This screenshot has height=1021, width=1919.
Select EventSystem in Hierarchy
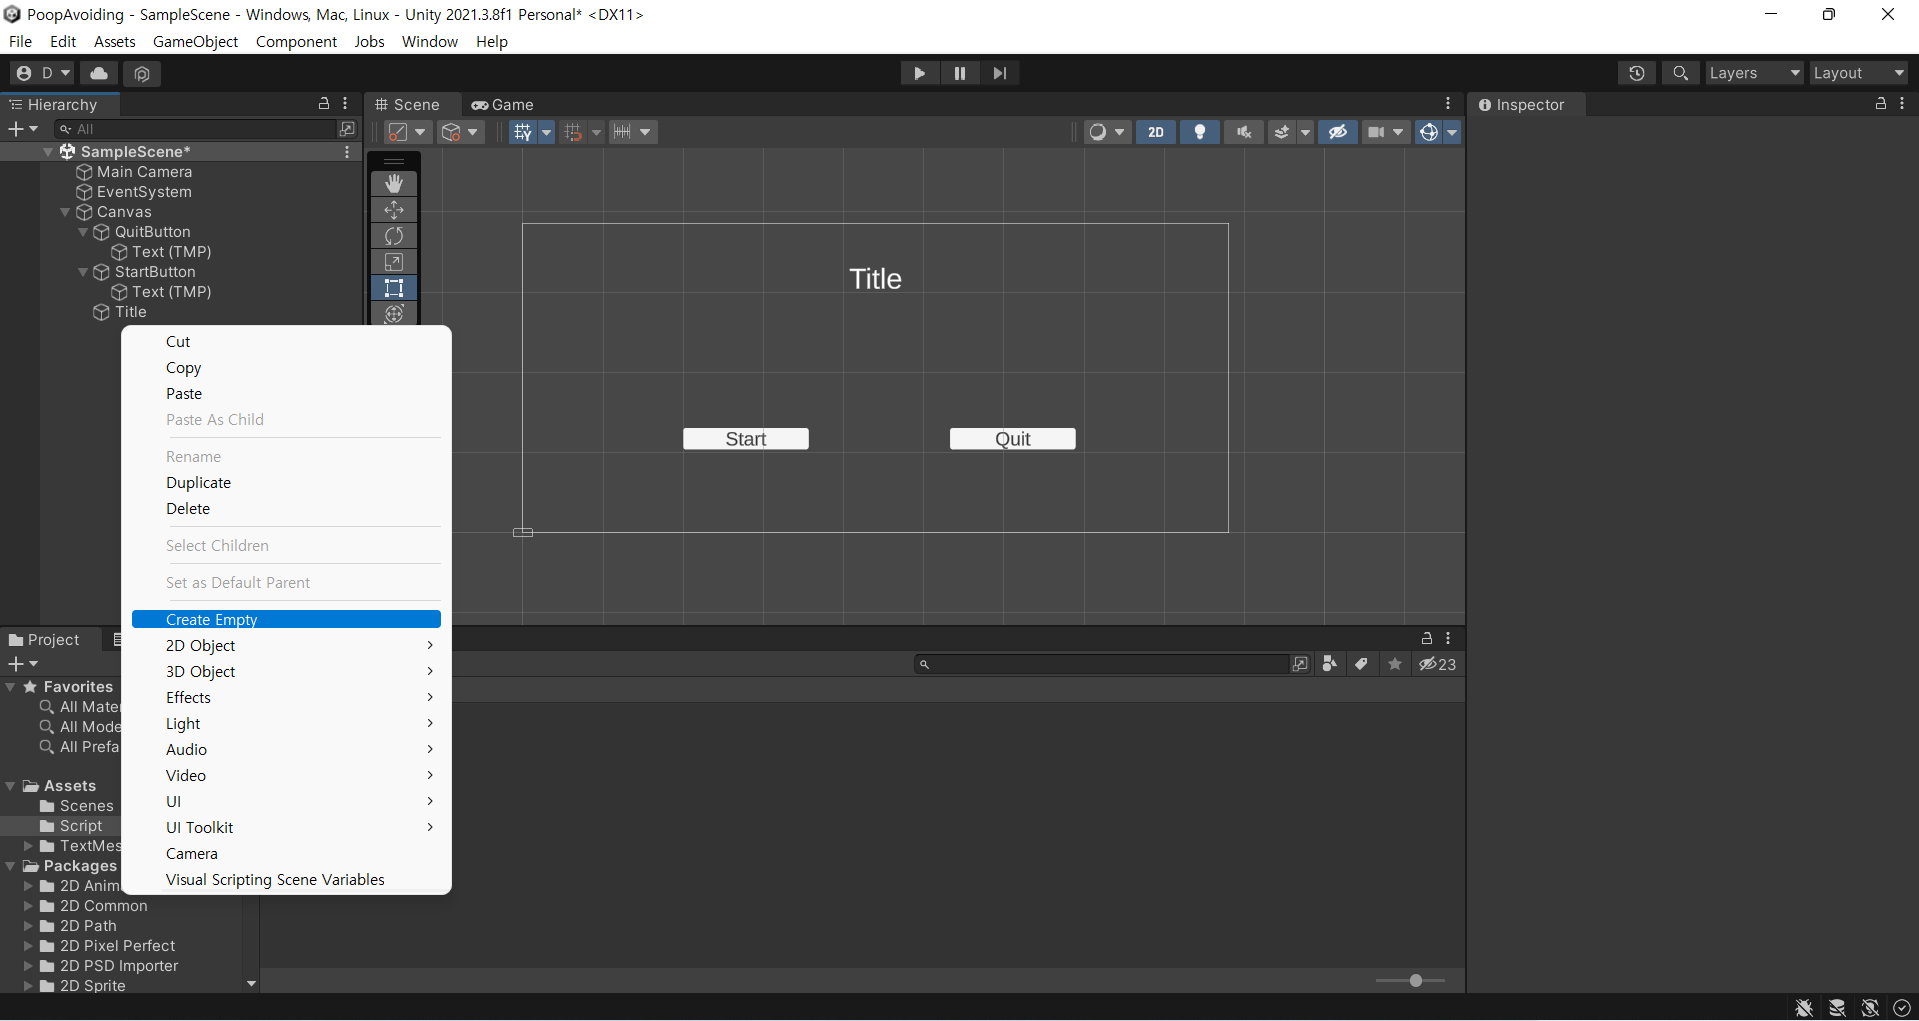click(x=144, y=192)
